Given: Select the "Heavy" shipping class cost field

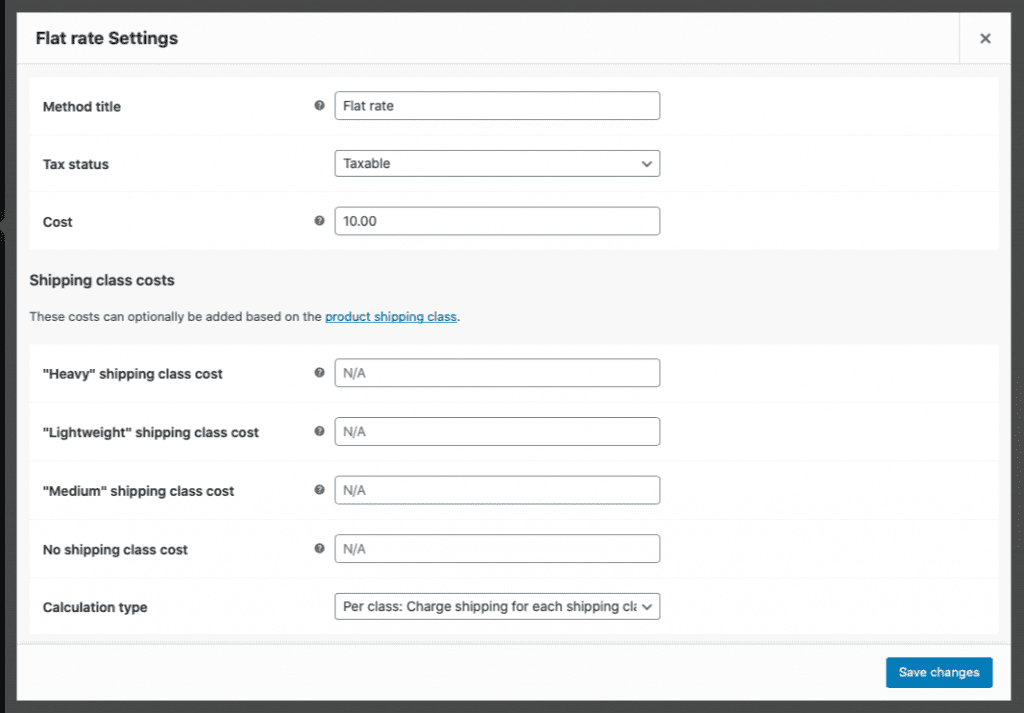Looking at the screenshot, I should coord(497,373).
